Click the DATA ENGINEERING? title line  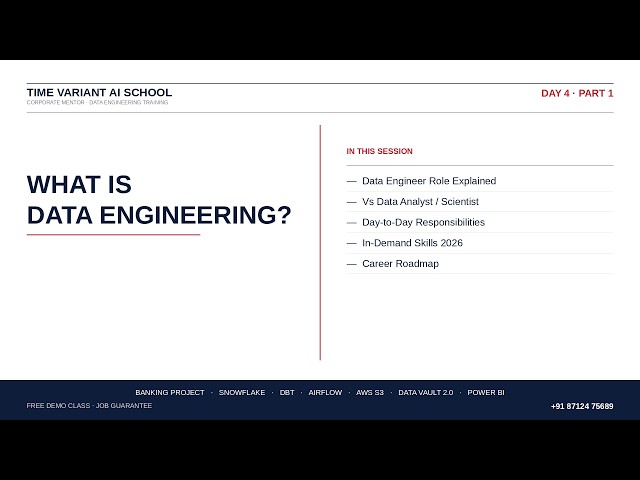[x=159, y=215]
